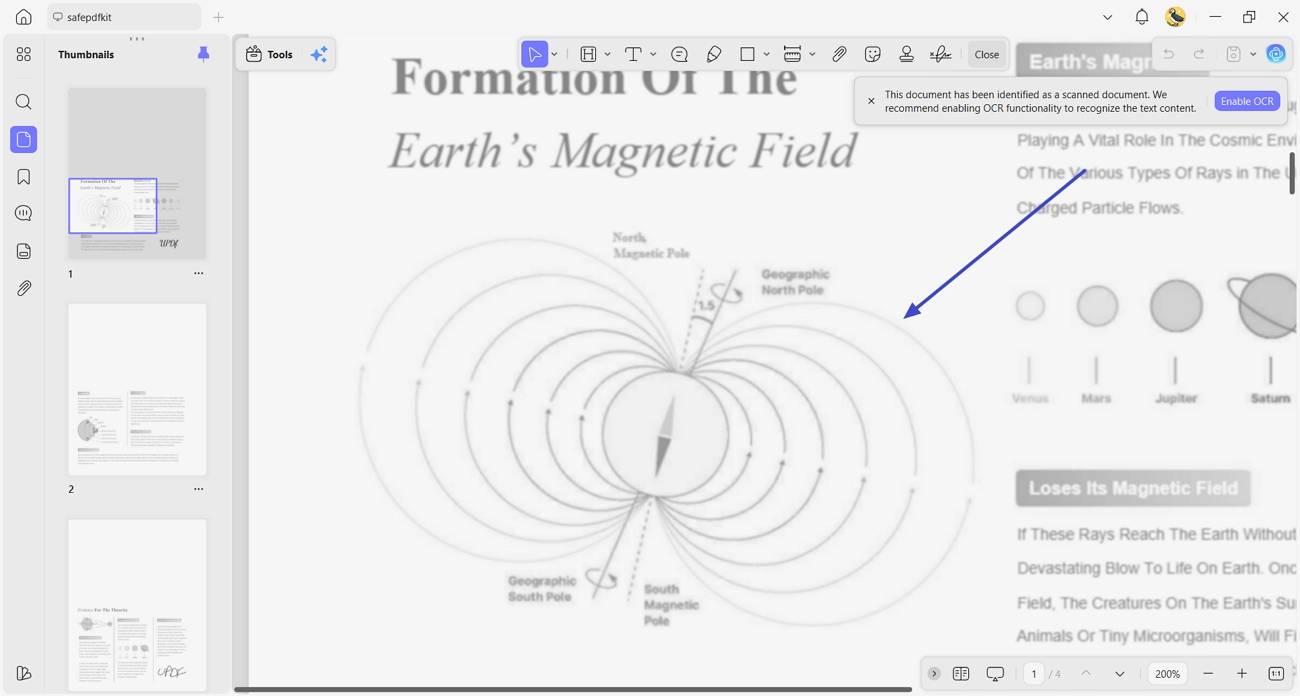
Task: Open options menu for page 2
Action: pyautogui.click(x=199, y=489)
